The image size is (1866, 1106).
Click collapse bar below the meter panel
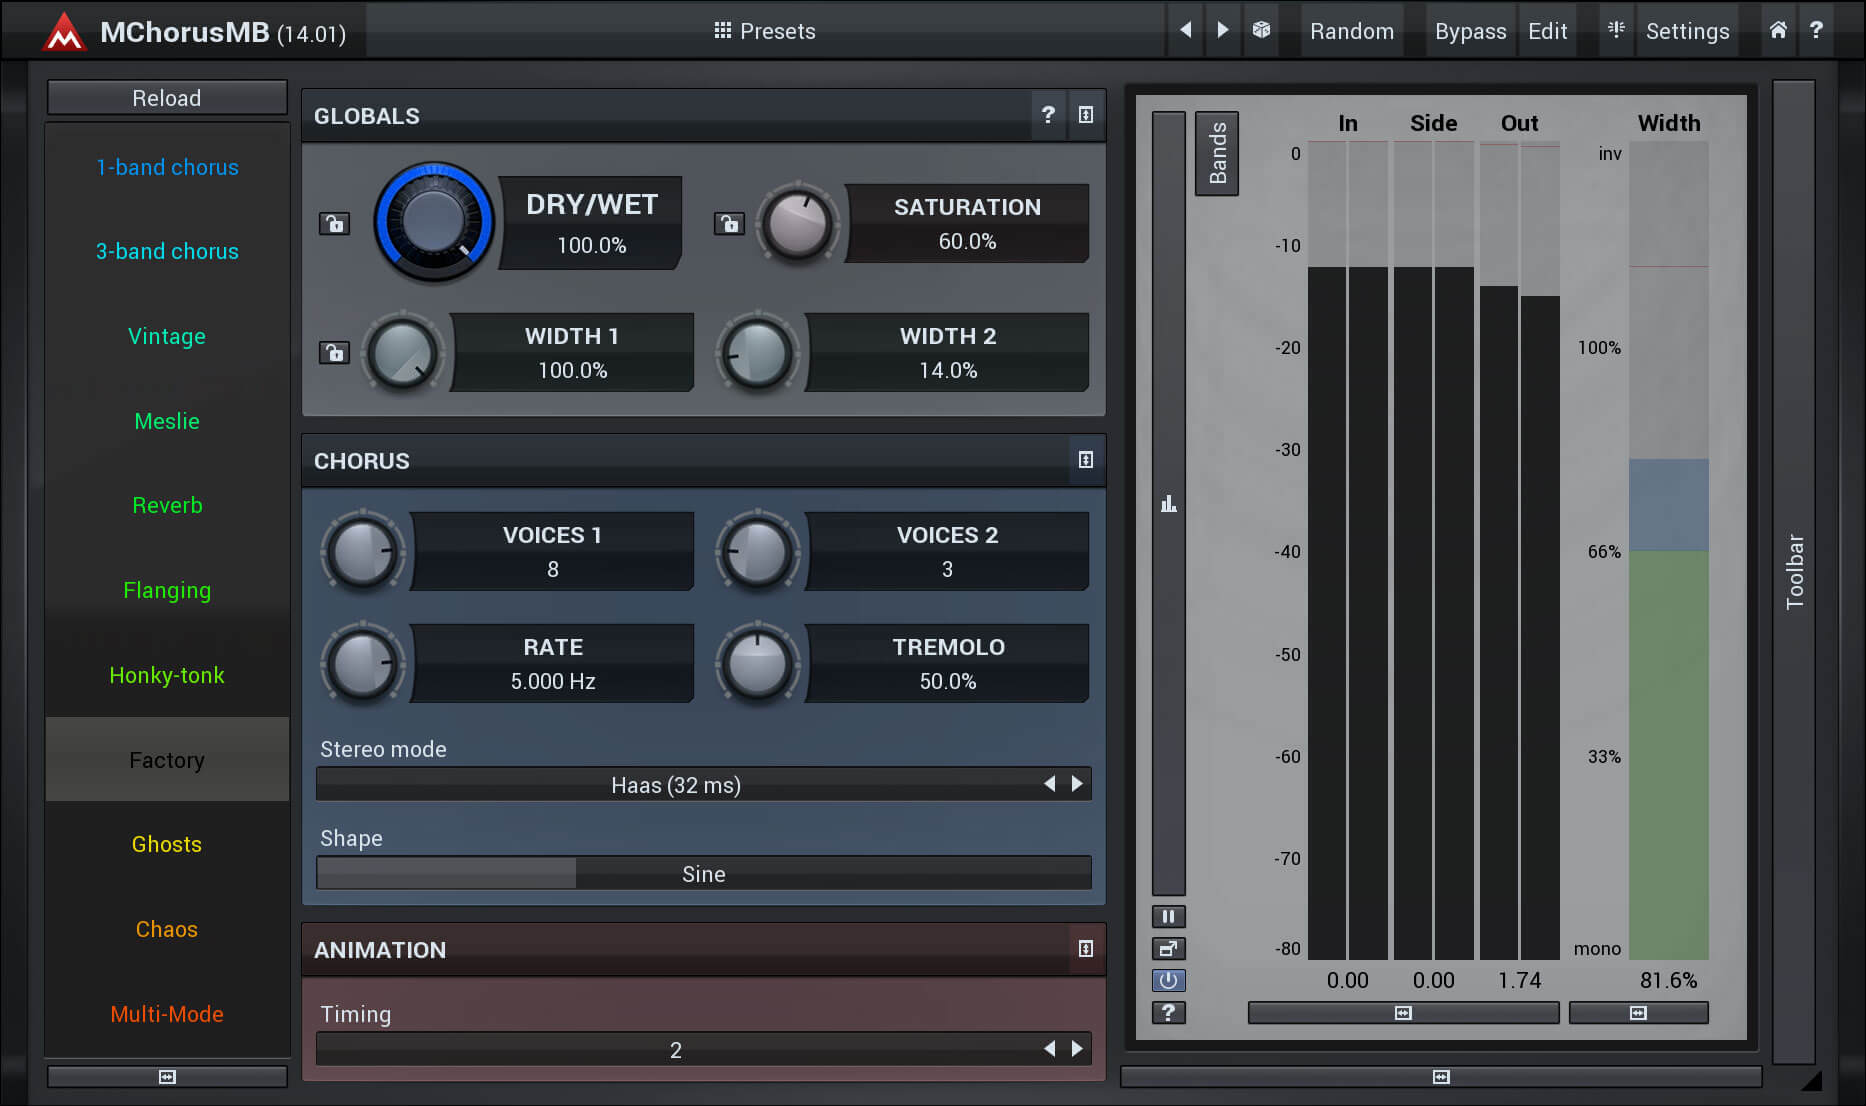pyautogui.click(x=1441, y=1076)
